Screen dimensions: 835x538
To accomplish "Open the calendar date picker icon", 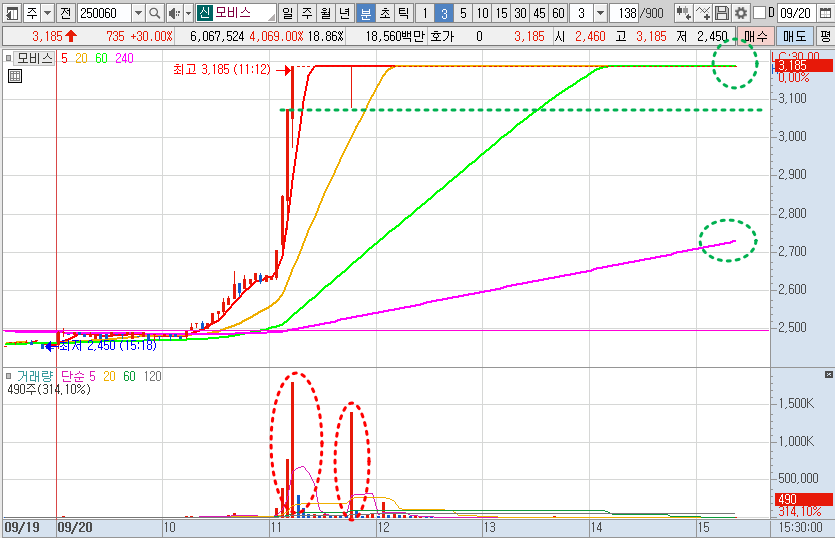I will [x=825, y=13].
